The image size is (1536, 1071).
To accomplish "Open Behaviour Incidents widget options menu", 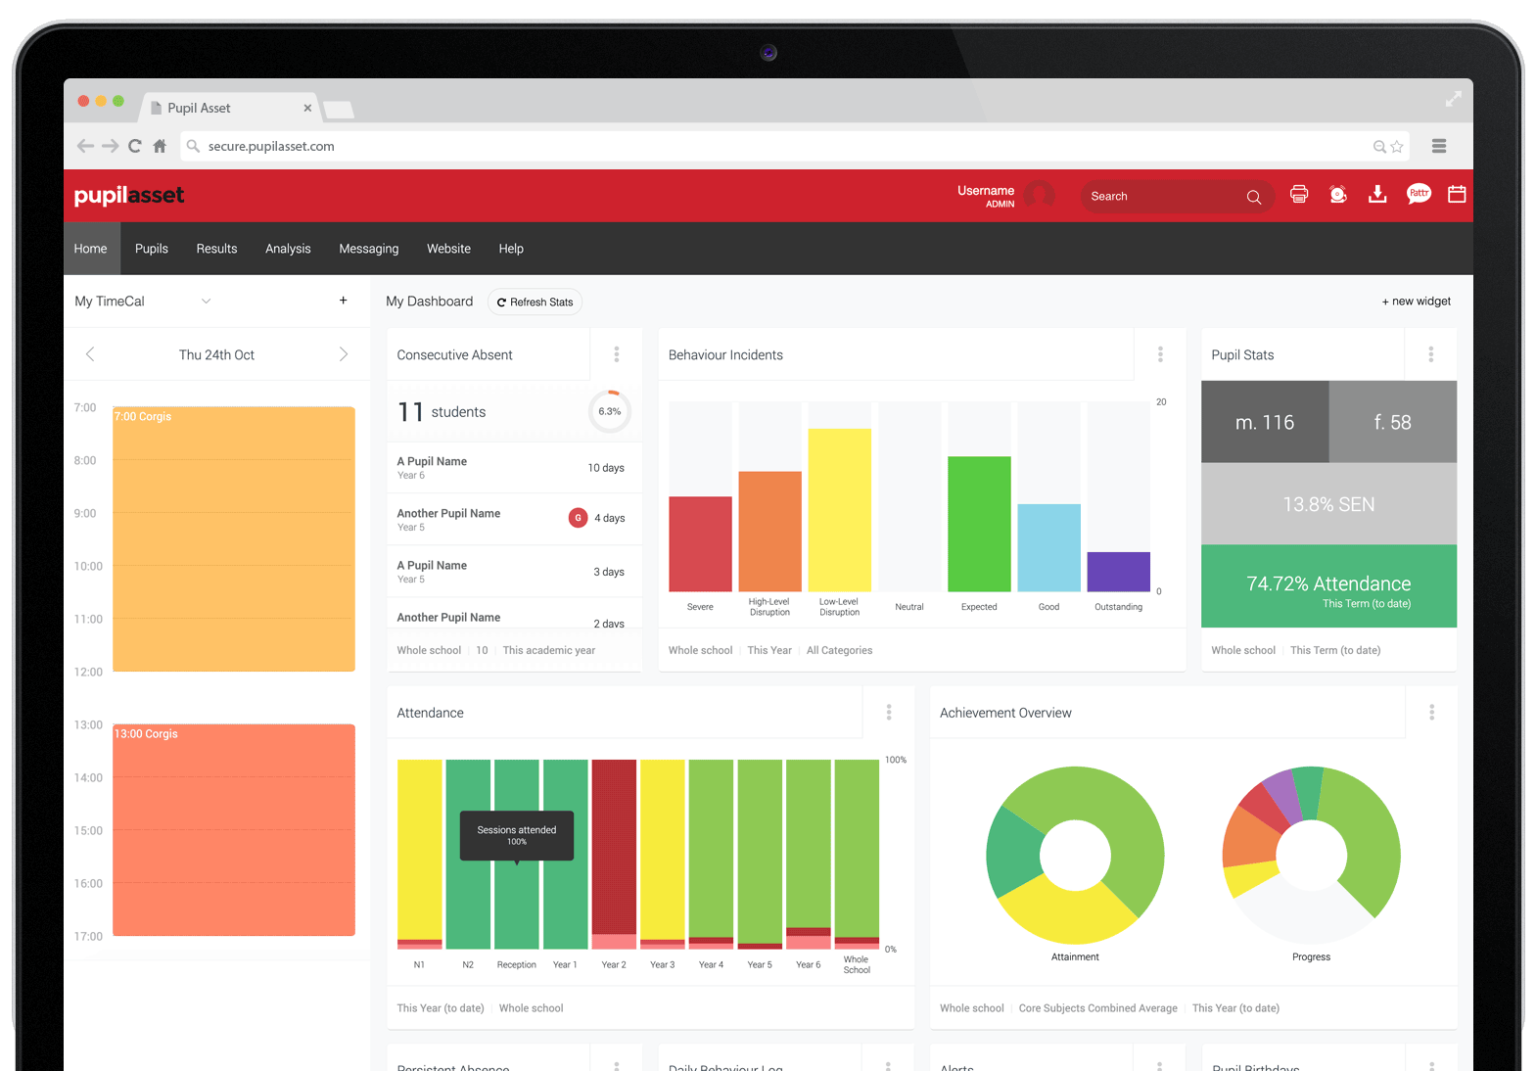I will 1160,354.
